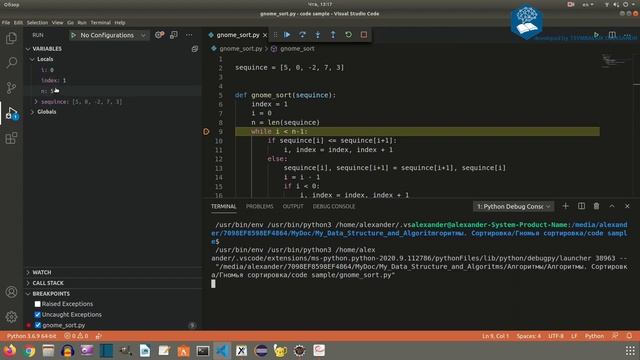
Task: Switch to the OUTPUT tab
Action: (293, 207)
